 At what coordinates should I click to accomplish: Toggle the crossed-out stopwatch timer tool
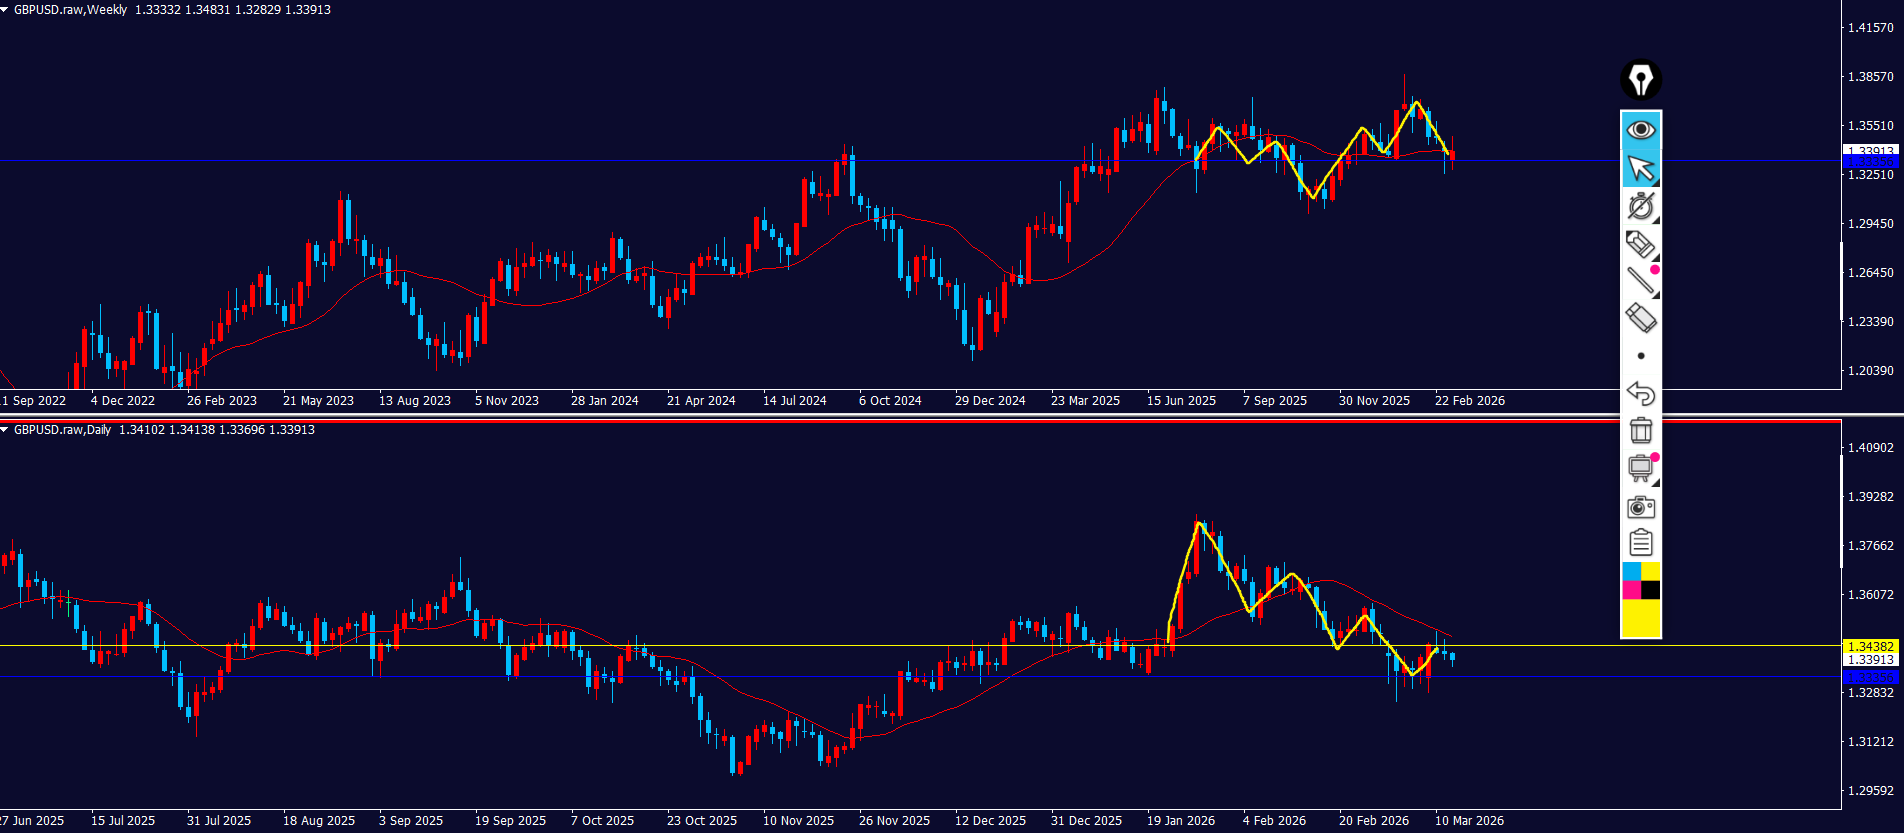click(1640, 206)
